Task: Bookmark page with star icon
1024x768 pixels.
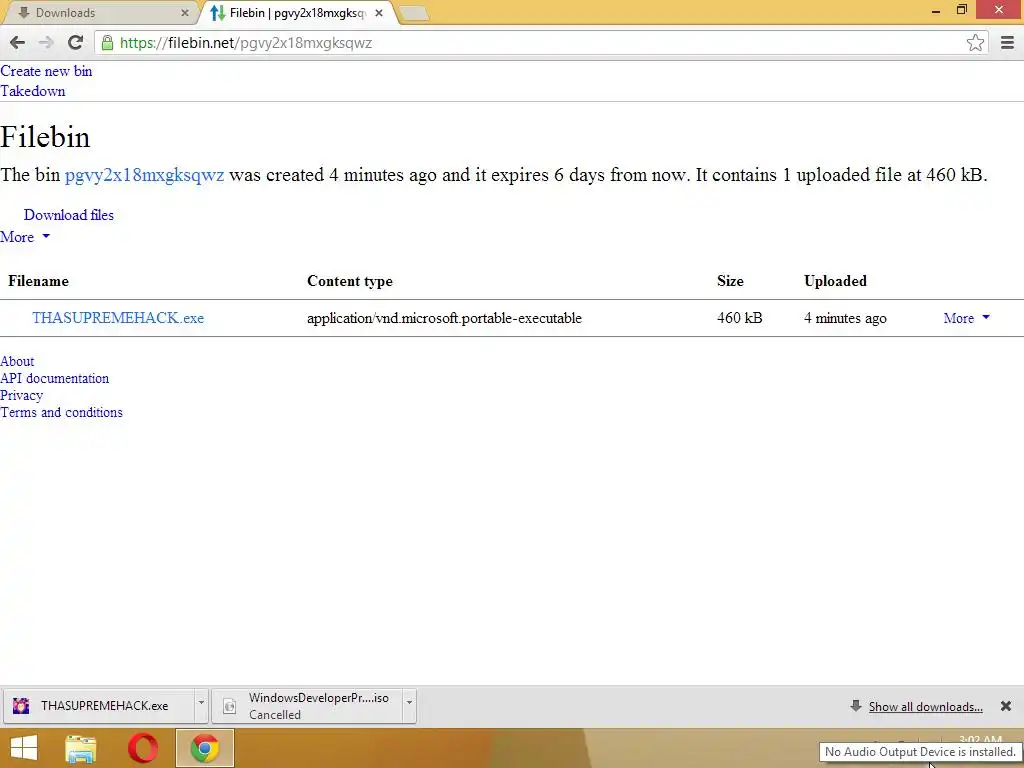Action: [975, 43]
